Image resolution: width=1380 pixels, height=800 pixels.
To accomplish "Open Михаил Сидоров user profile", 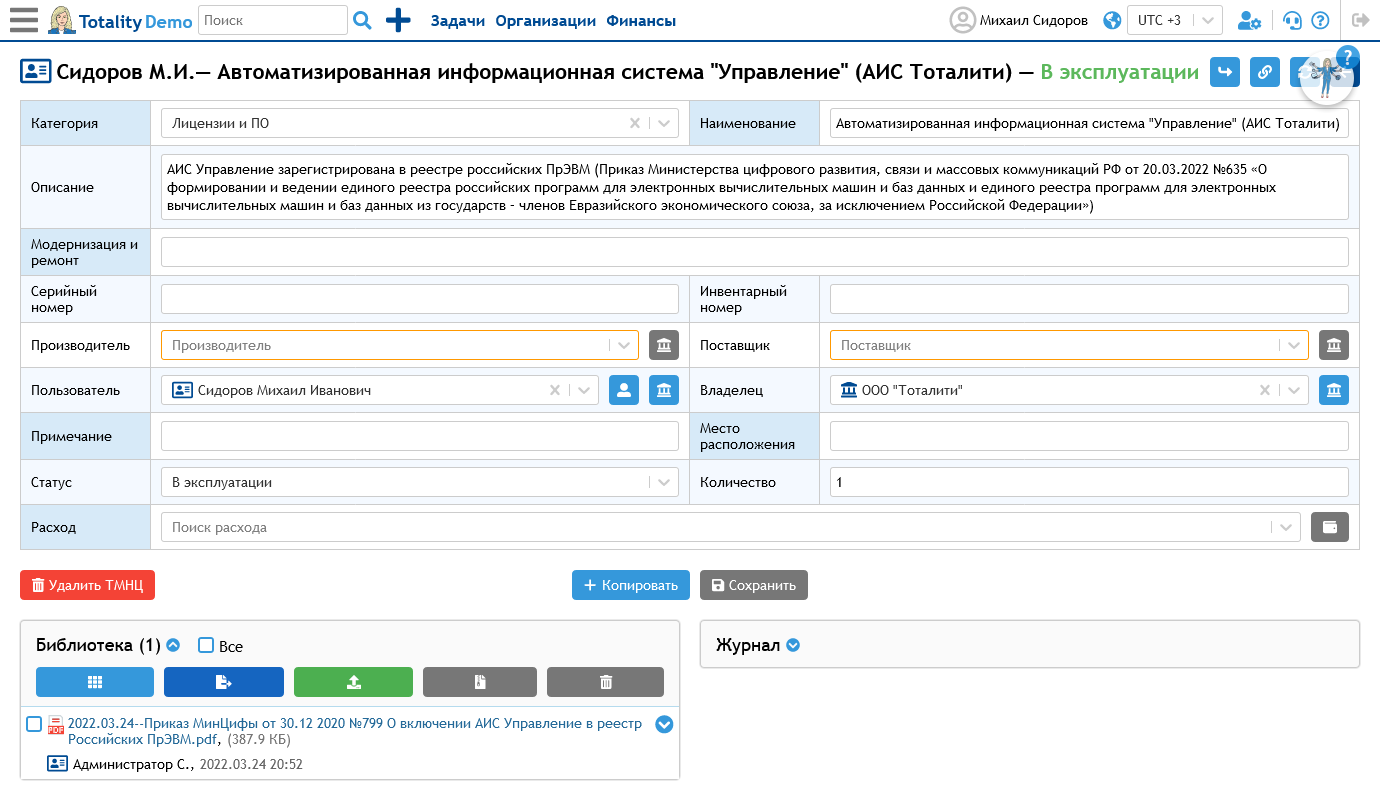I will click(1019, 20).
